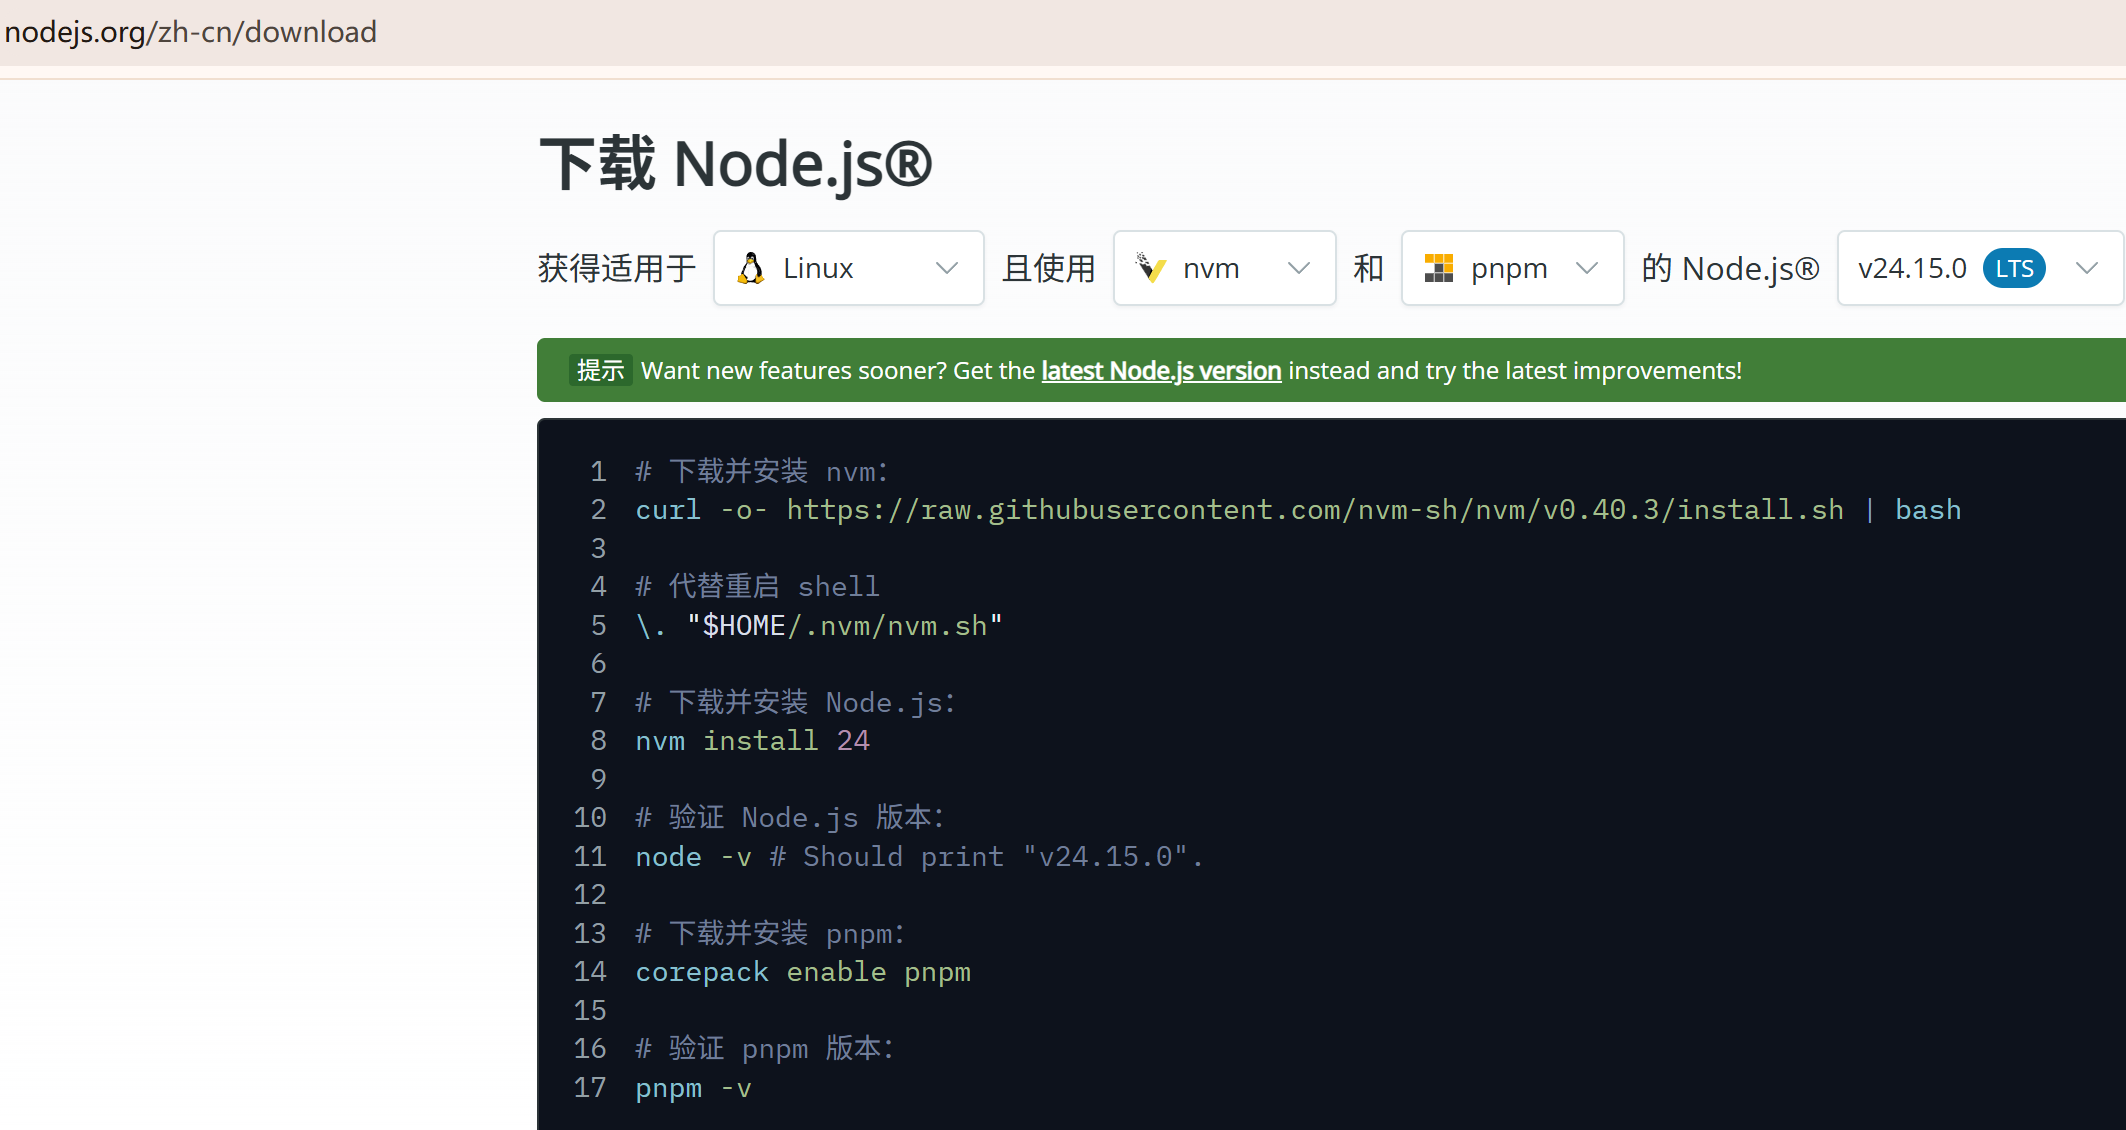Expand the chevron beside Linux

(x=947, y=268)
